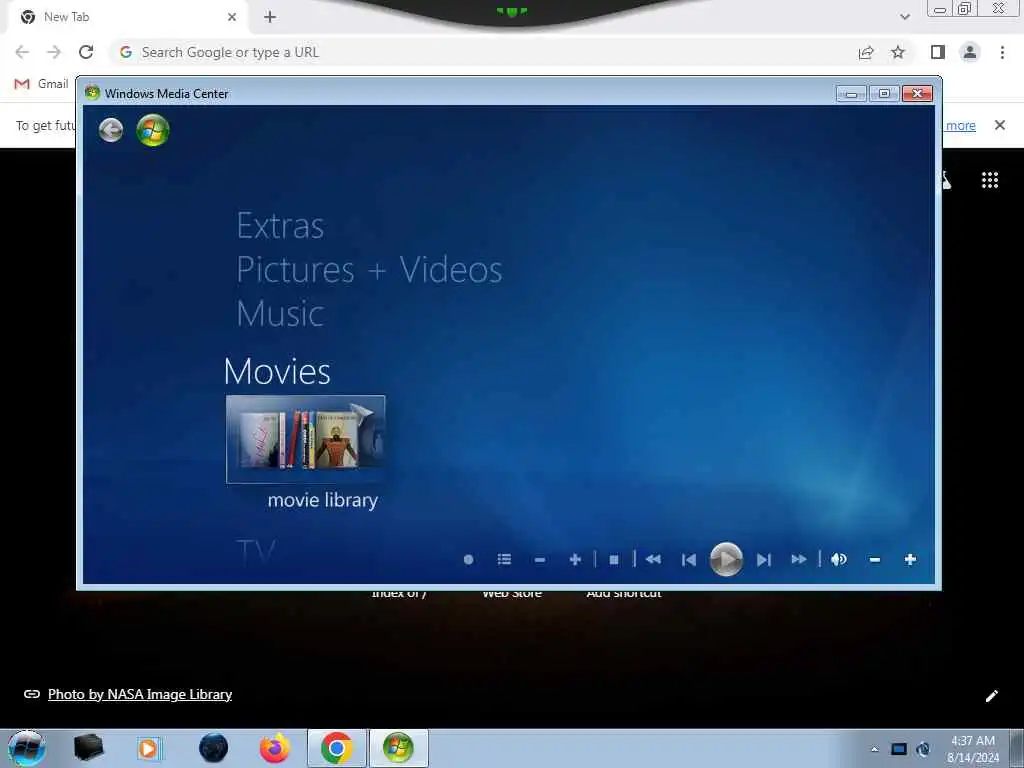Rewind using the rewind button
This screenshot has width=1024, height=768.
653,560
